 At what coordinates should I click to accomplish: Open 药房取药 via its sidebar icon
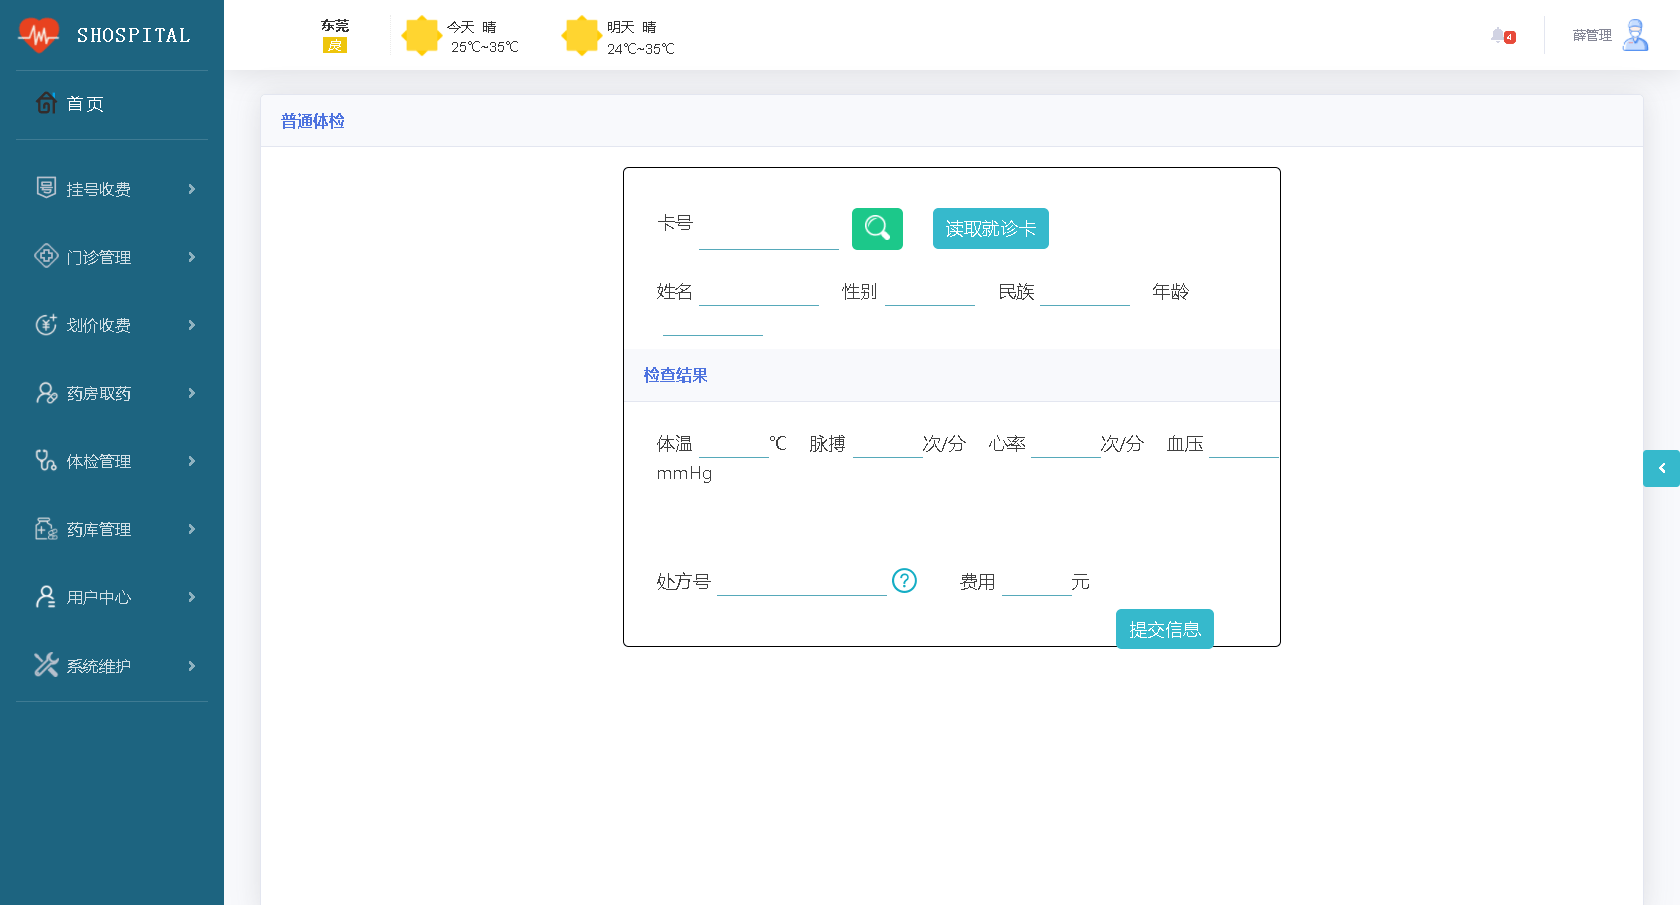tap(45, 392)
